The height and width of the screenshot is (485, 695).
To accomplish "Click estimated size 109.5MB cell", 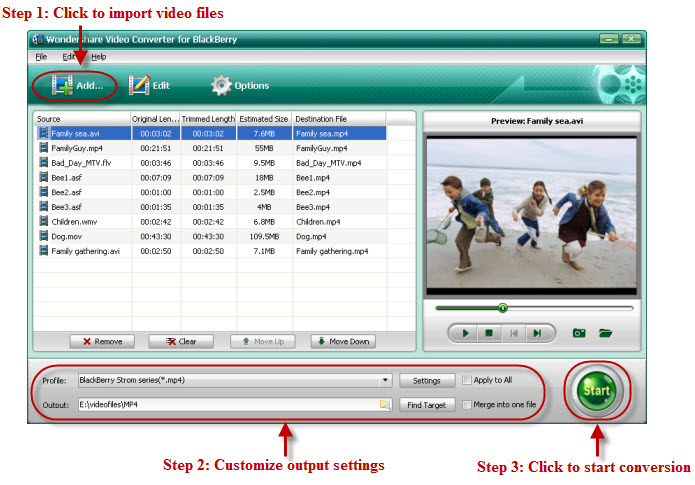I will [x=264, y=236].
